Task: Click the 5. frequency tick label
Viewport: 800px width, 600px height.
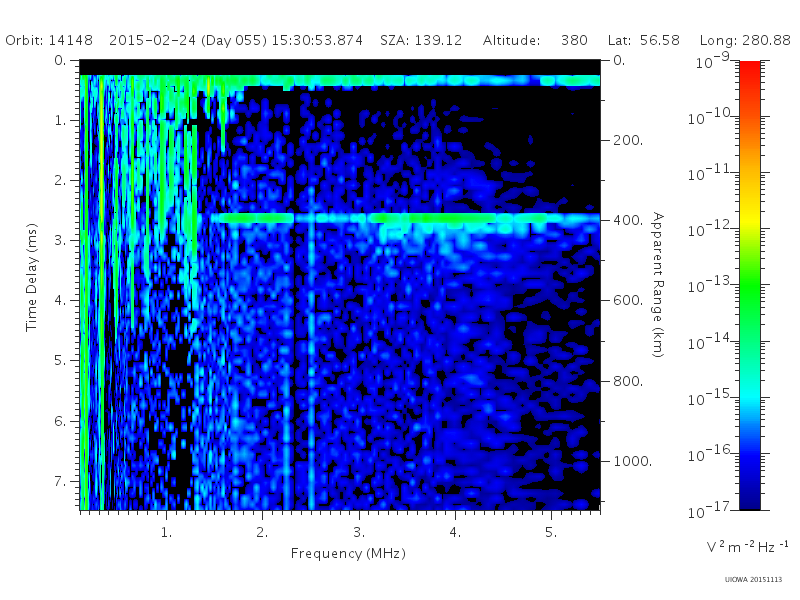Action: point(551,532)
